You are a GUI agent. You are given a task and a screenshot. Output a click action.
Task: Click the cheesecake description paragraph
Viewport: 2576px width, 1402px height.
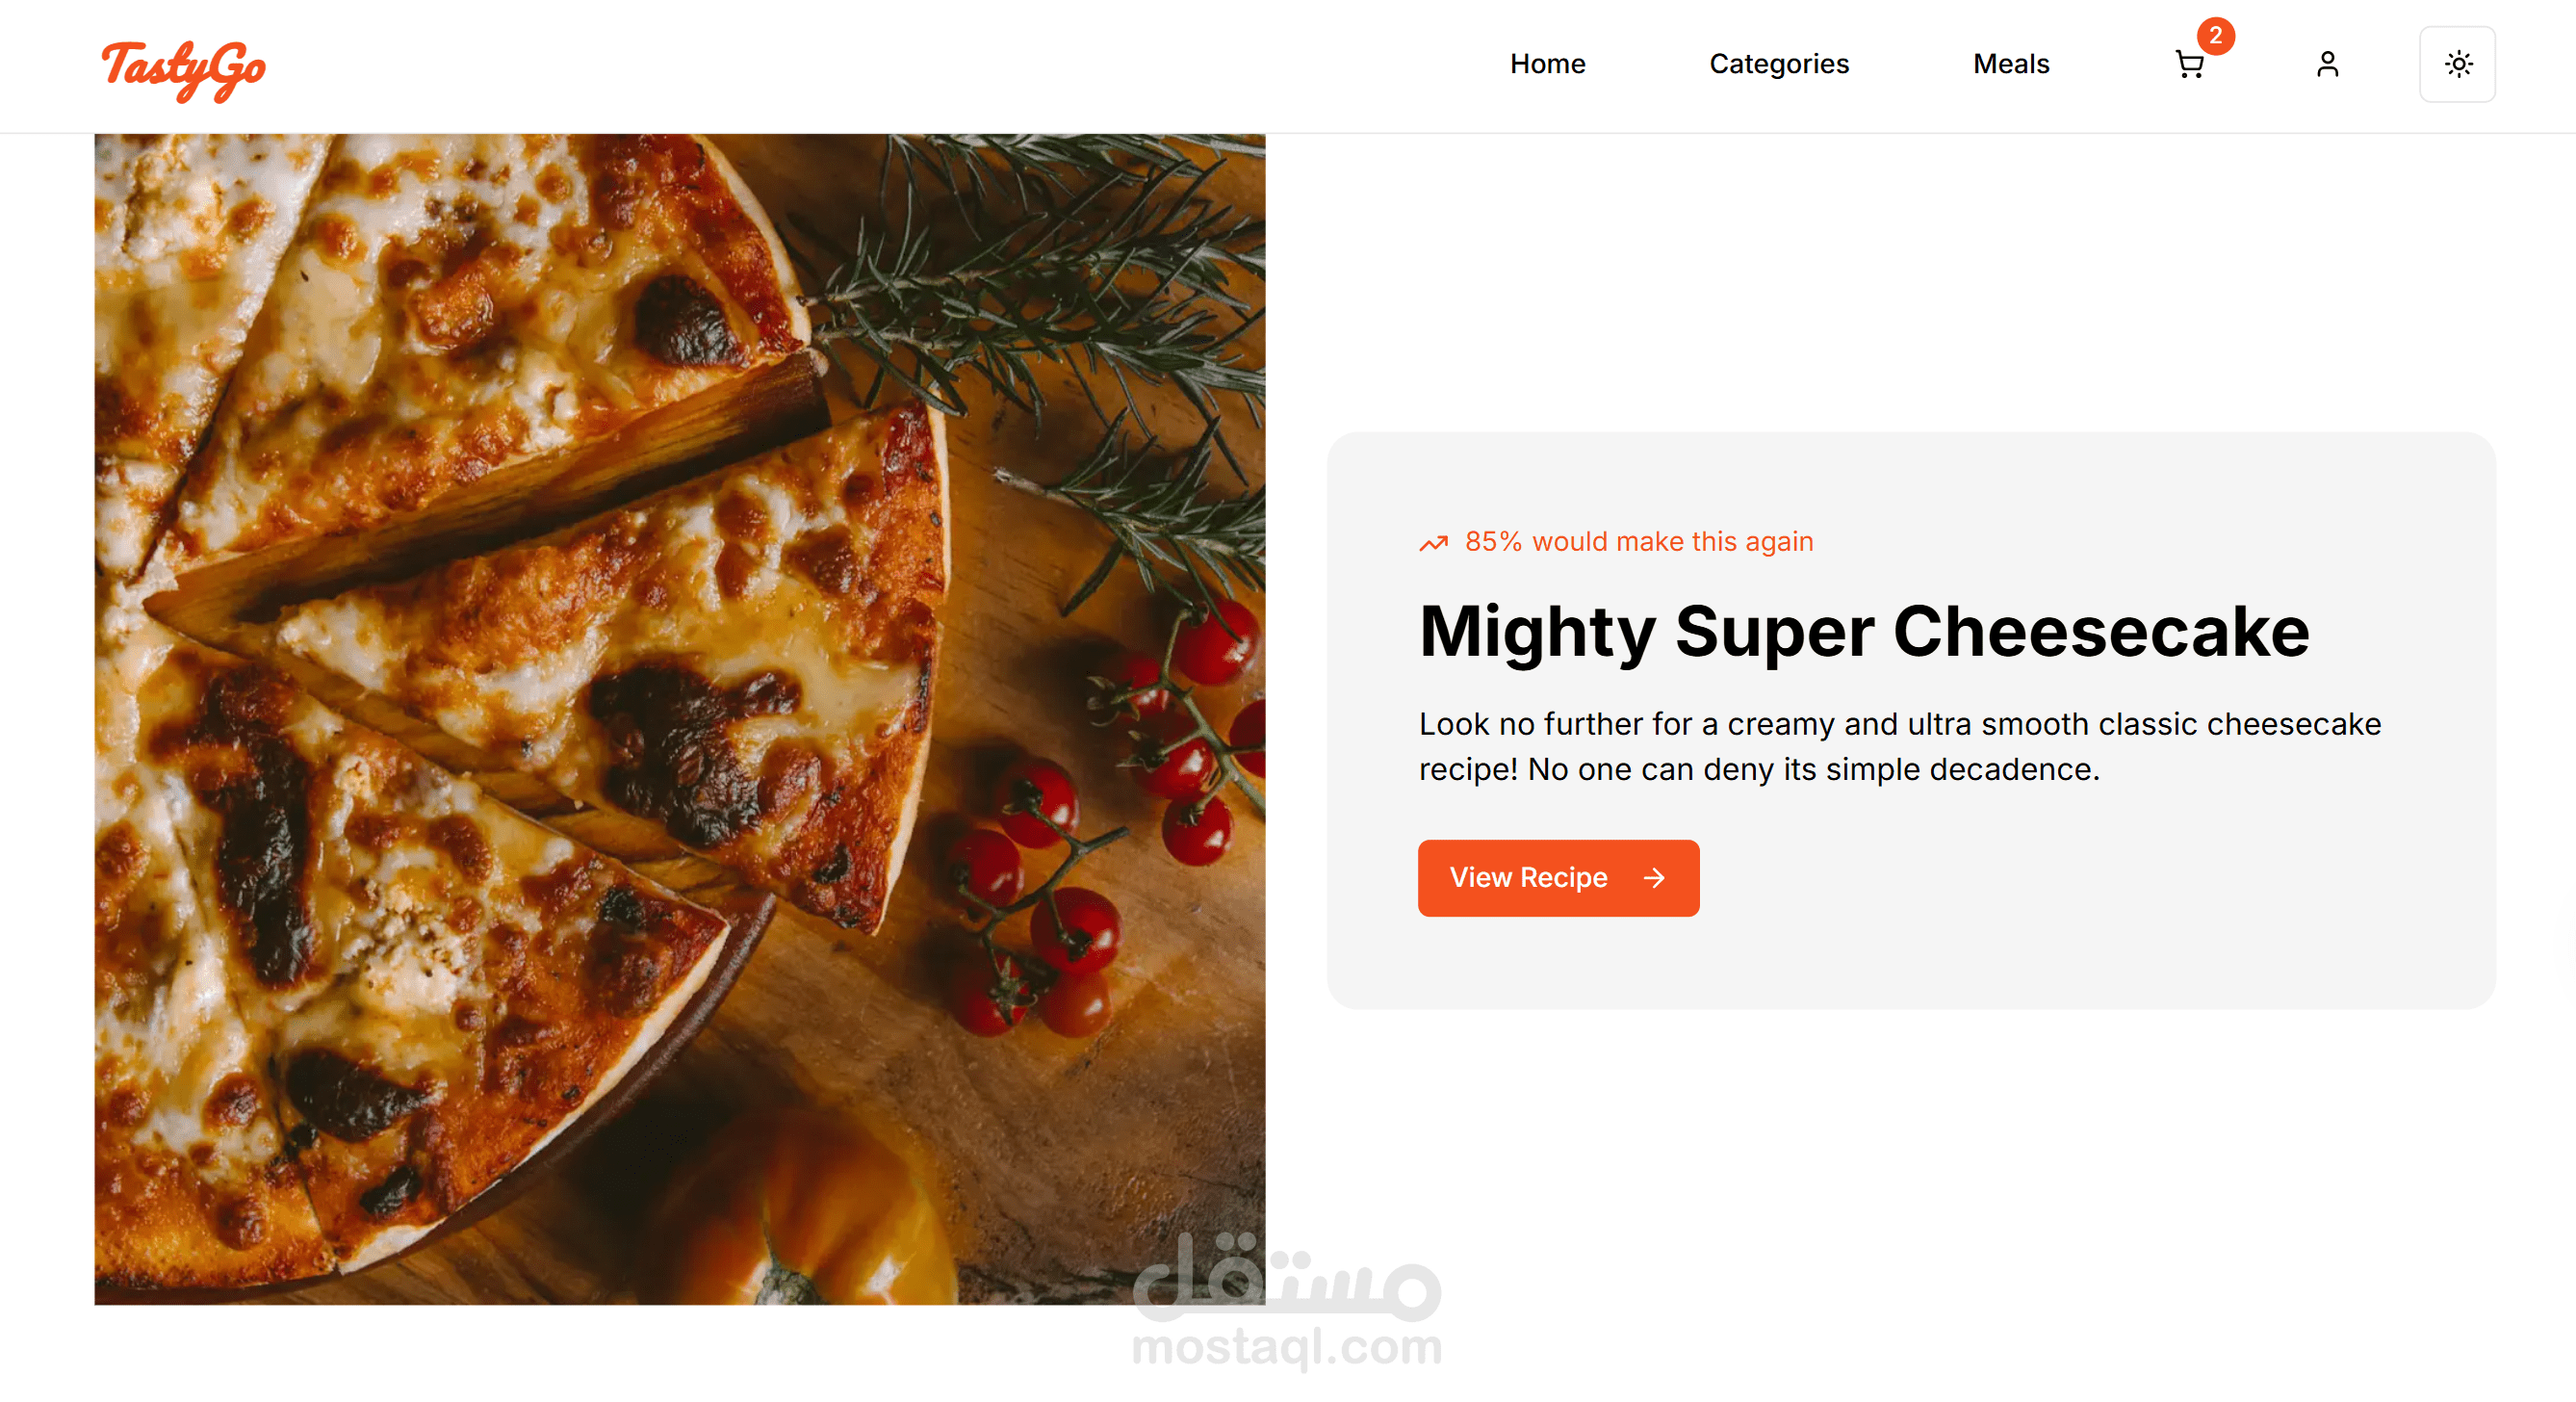1899,746
